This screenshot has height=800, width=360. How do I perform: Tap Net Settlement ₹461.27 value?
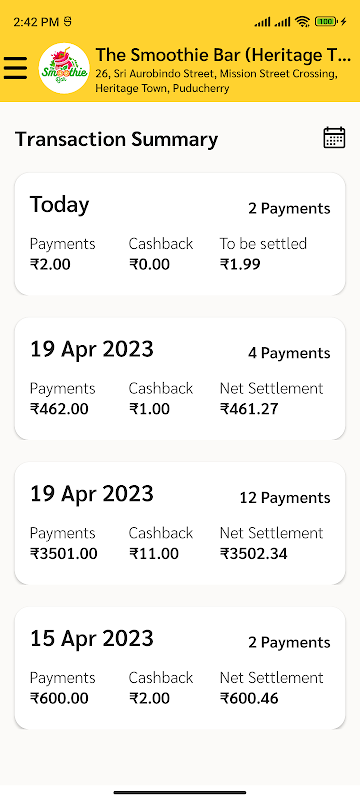click(x=249, y=409)
